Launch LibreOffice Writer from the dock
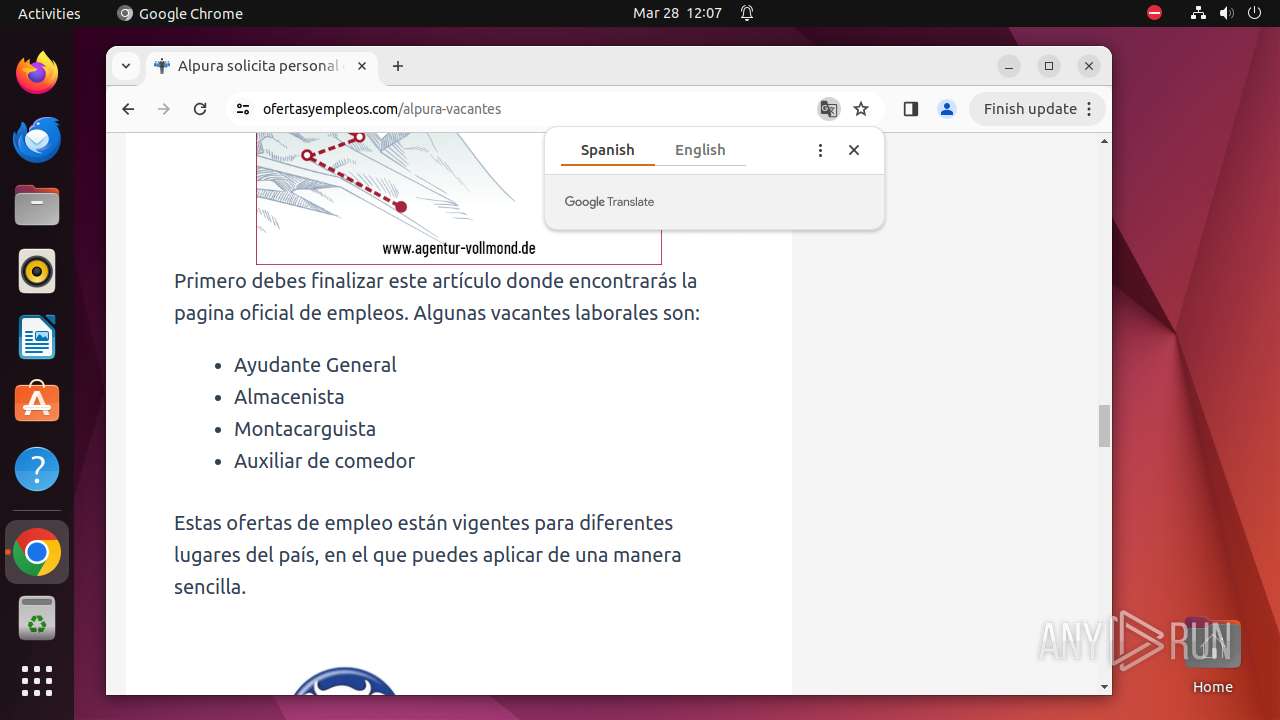 [x=37, y=337]
